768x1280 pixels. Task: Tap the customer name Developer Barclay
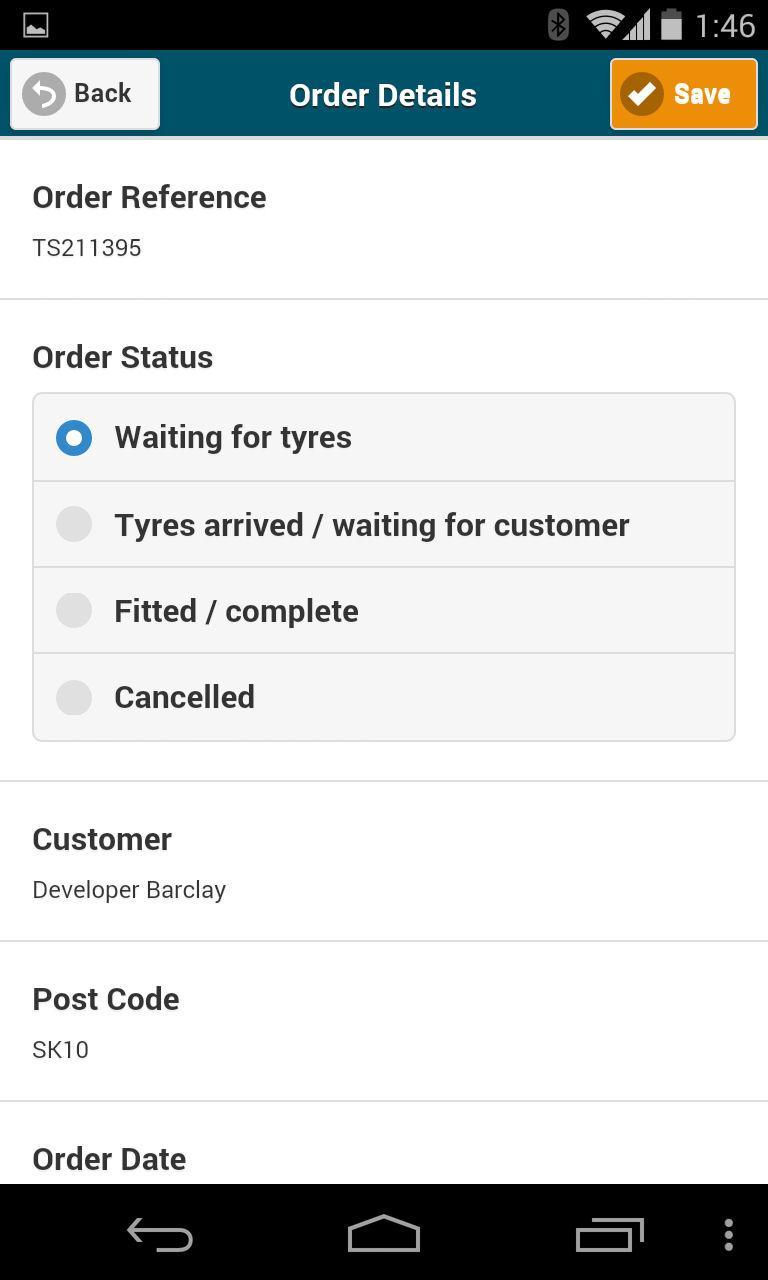pos(129,889)
